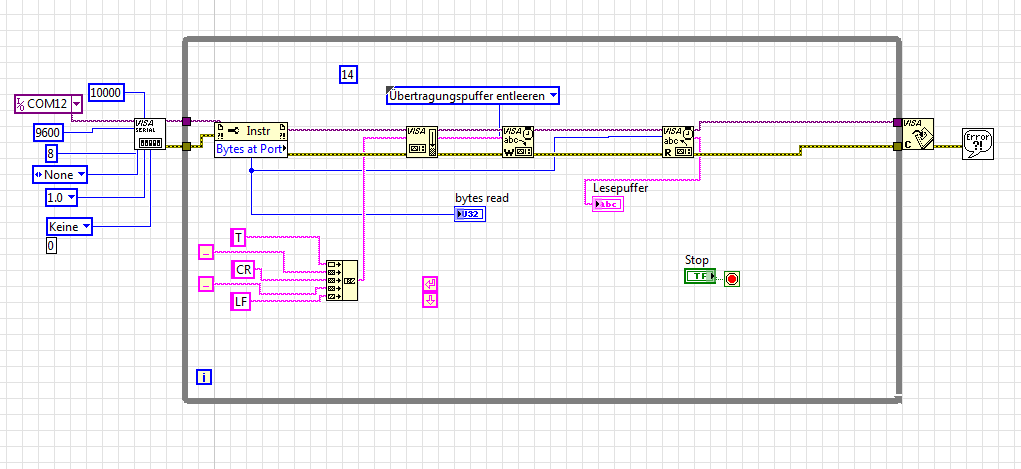Open the COM12 VISA resource dropdown
Image resolution: width=1021 pixels, height=469 pixels.
click(77, 104)
